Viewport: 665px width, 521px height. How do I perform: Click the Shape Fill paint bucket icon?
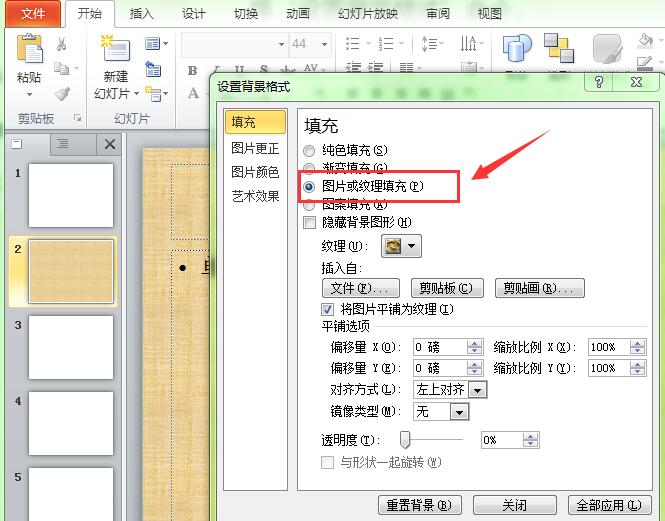point(645,41)
